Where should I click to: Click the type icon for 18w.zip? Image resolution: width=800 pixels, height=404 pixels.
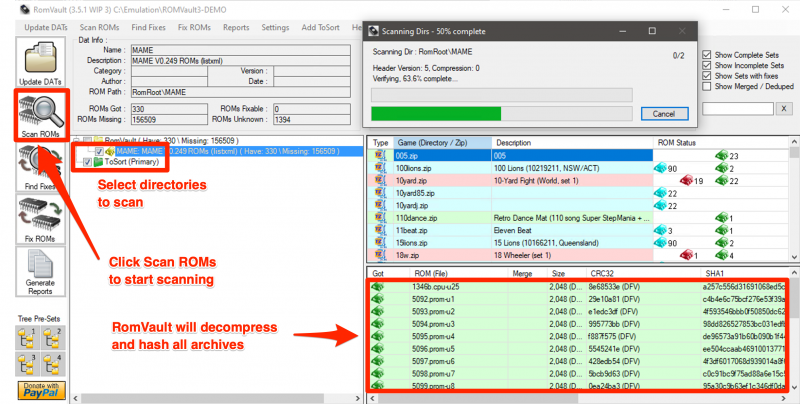click(x=380, y=255)
